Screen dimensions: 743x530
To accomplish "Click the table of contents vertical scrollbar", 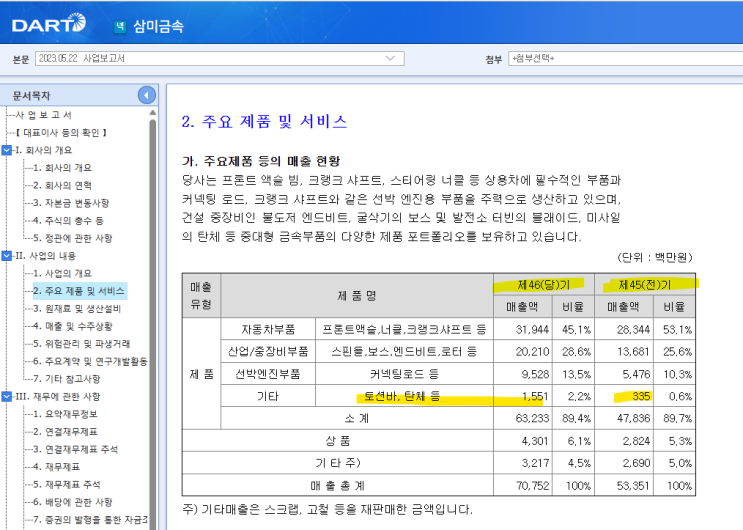I will [153, 322].
